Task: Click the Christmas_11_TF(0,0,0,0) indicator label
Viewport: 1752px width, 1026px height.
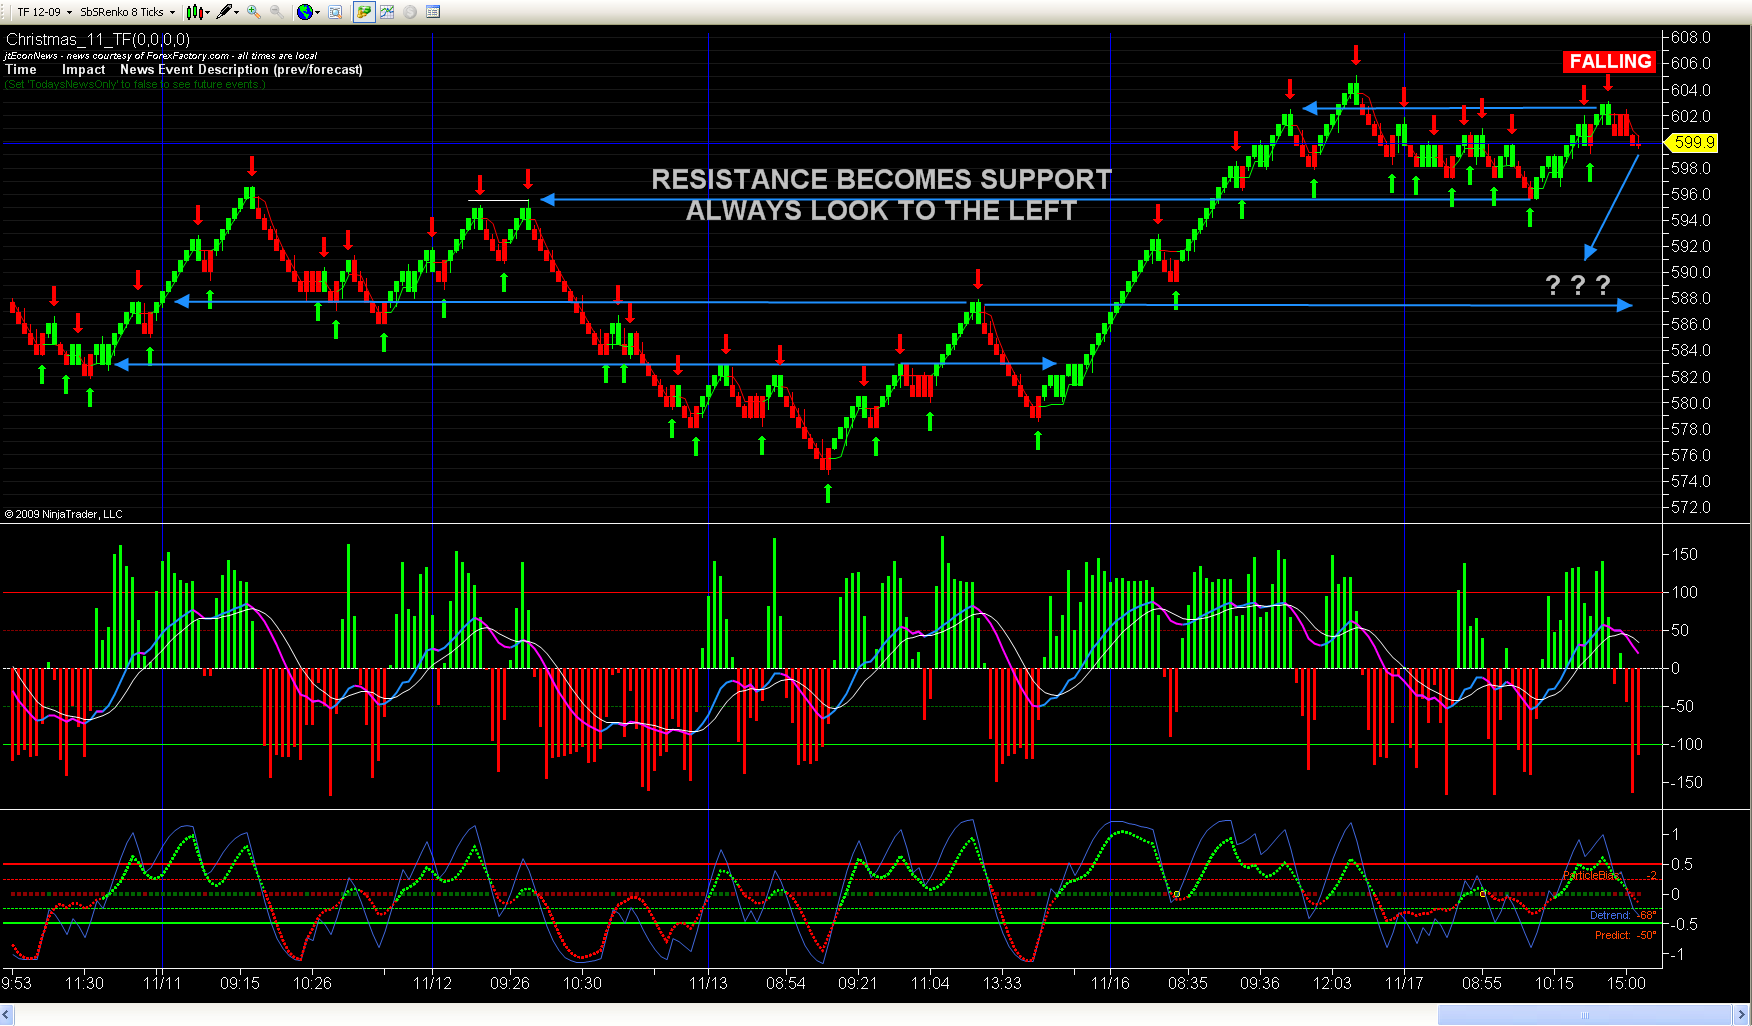Action: (98, 40)
